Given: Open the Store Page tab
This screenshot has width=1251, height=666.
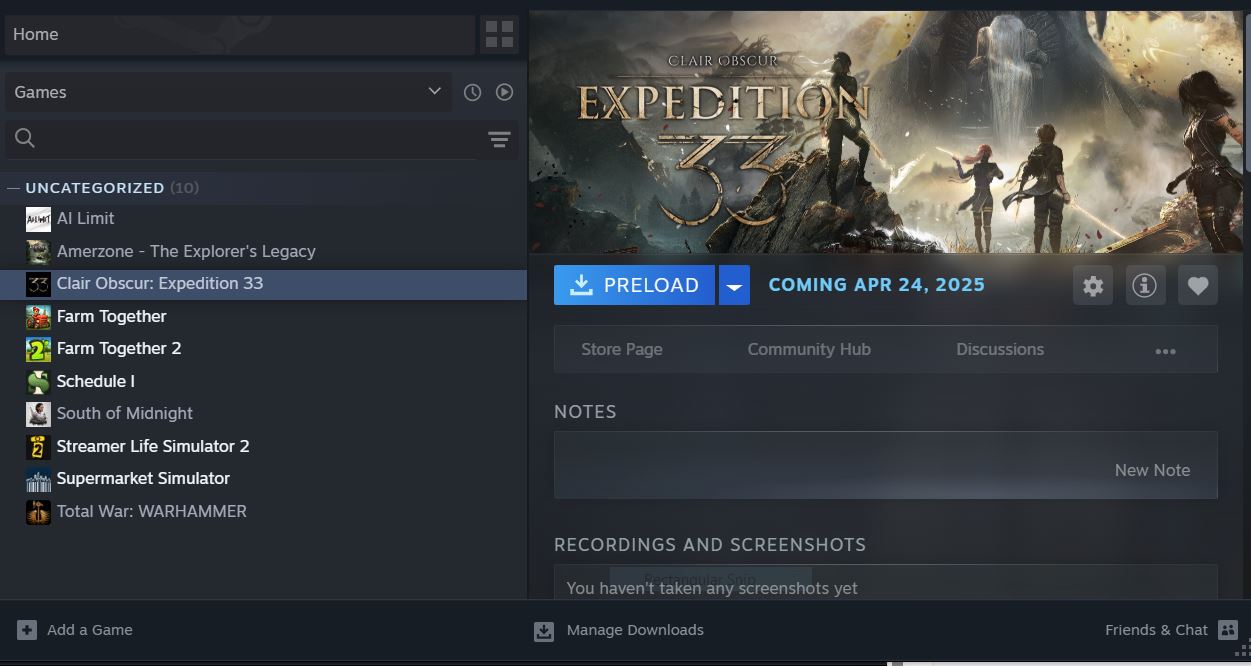Looking at the screenshot, I should point(622,350).
